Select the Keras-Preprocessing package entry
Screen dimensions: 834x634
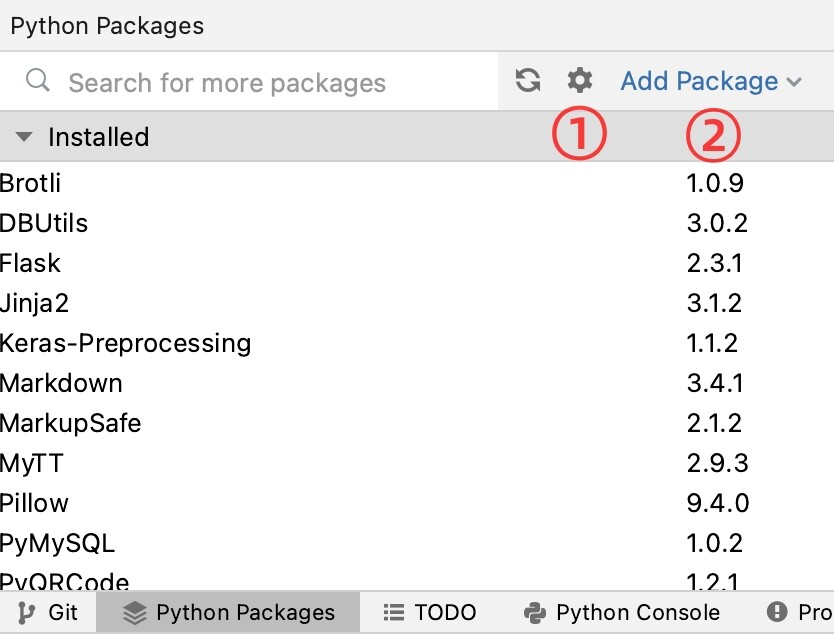126,343
